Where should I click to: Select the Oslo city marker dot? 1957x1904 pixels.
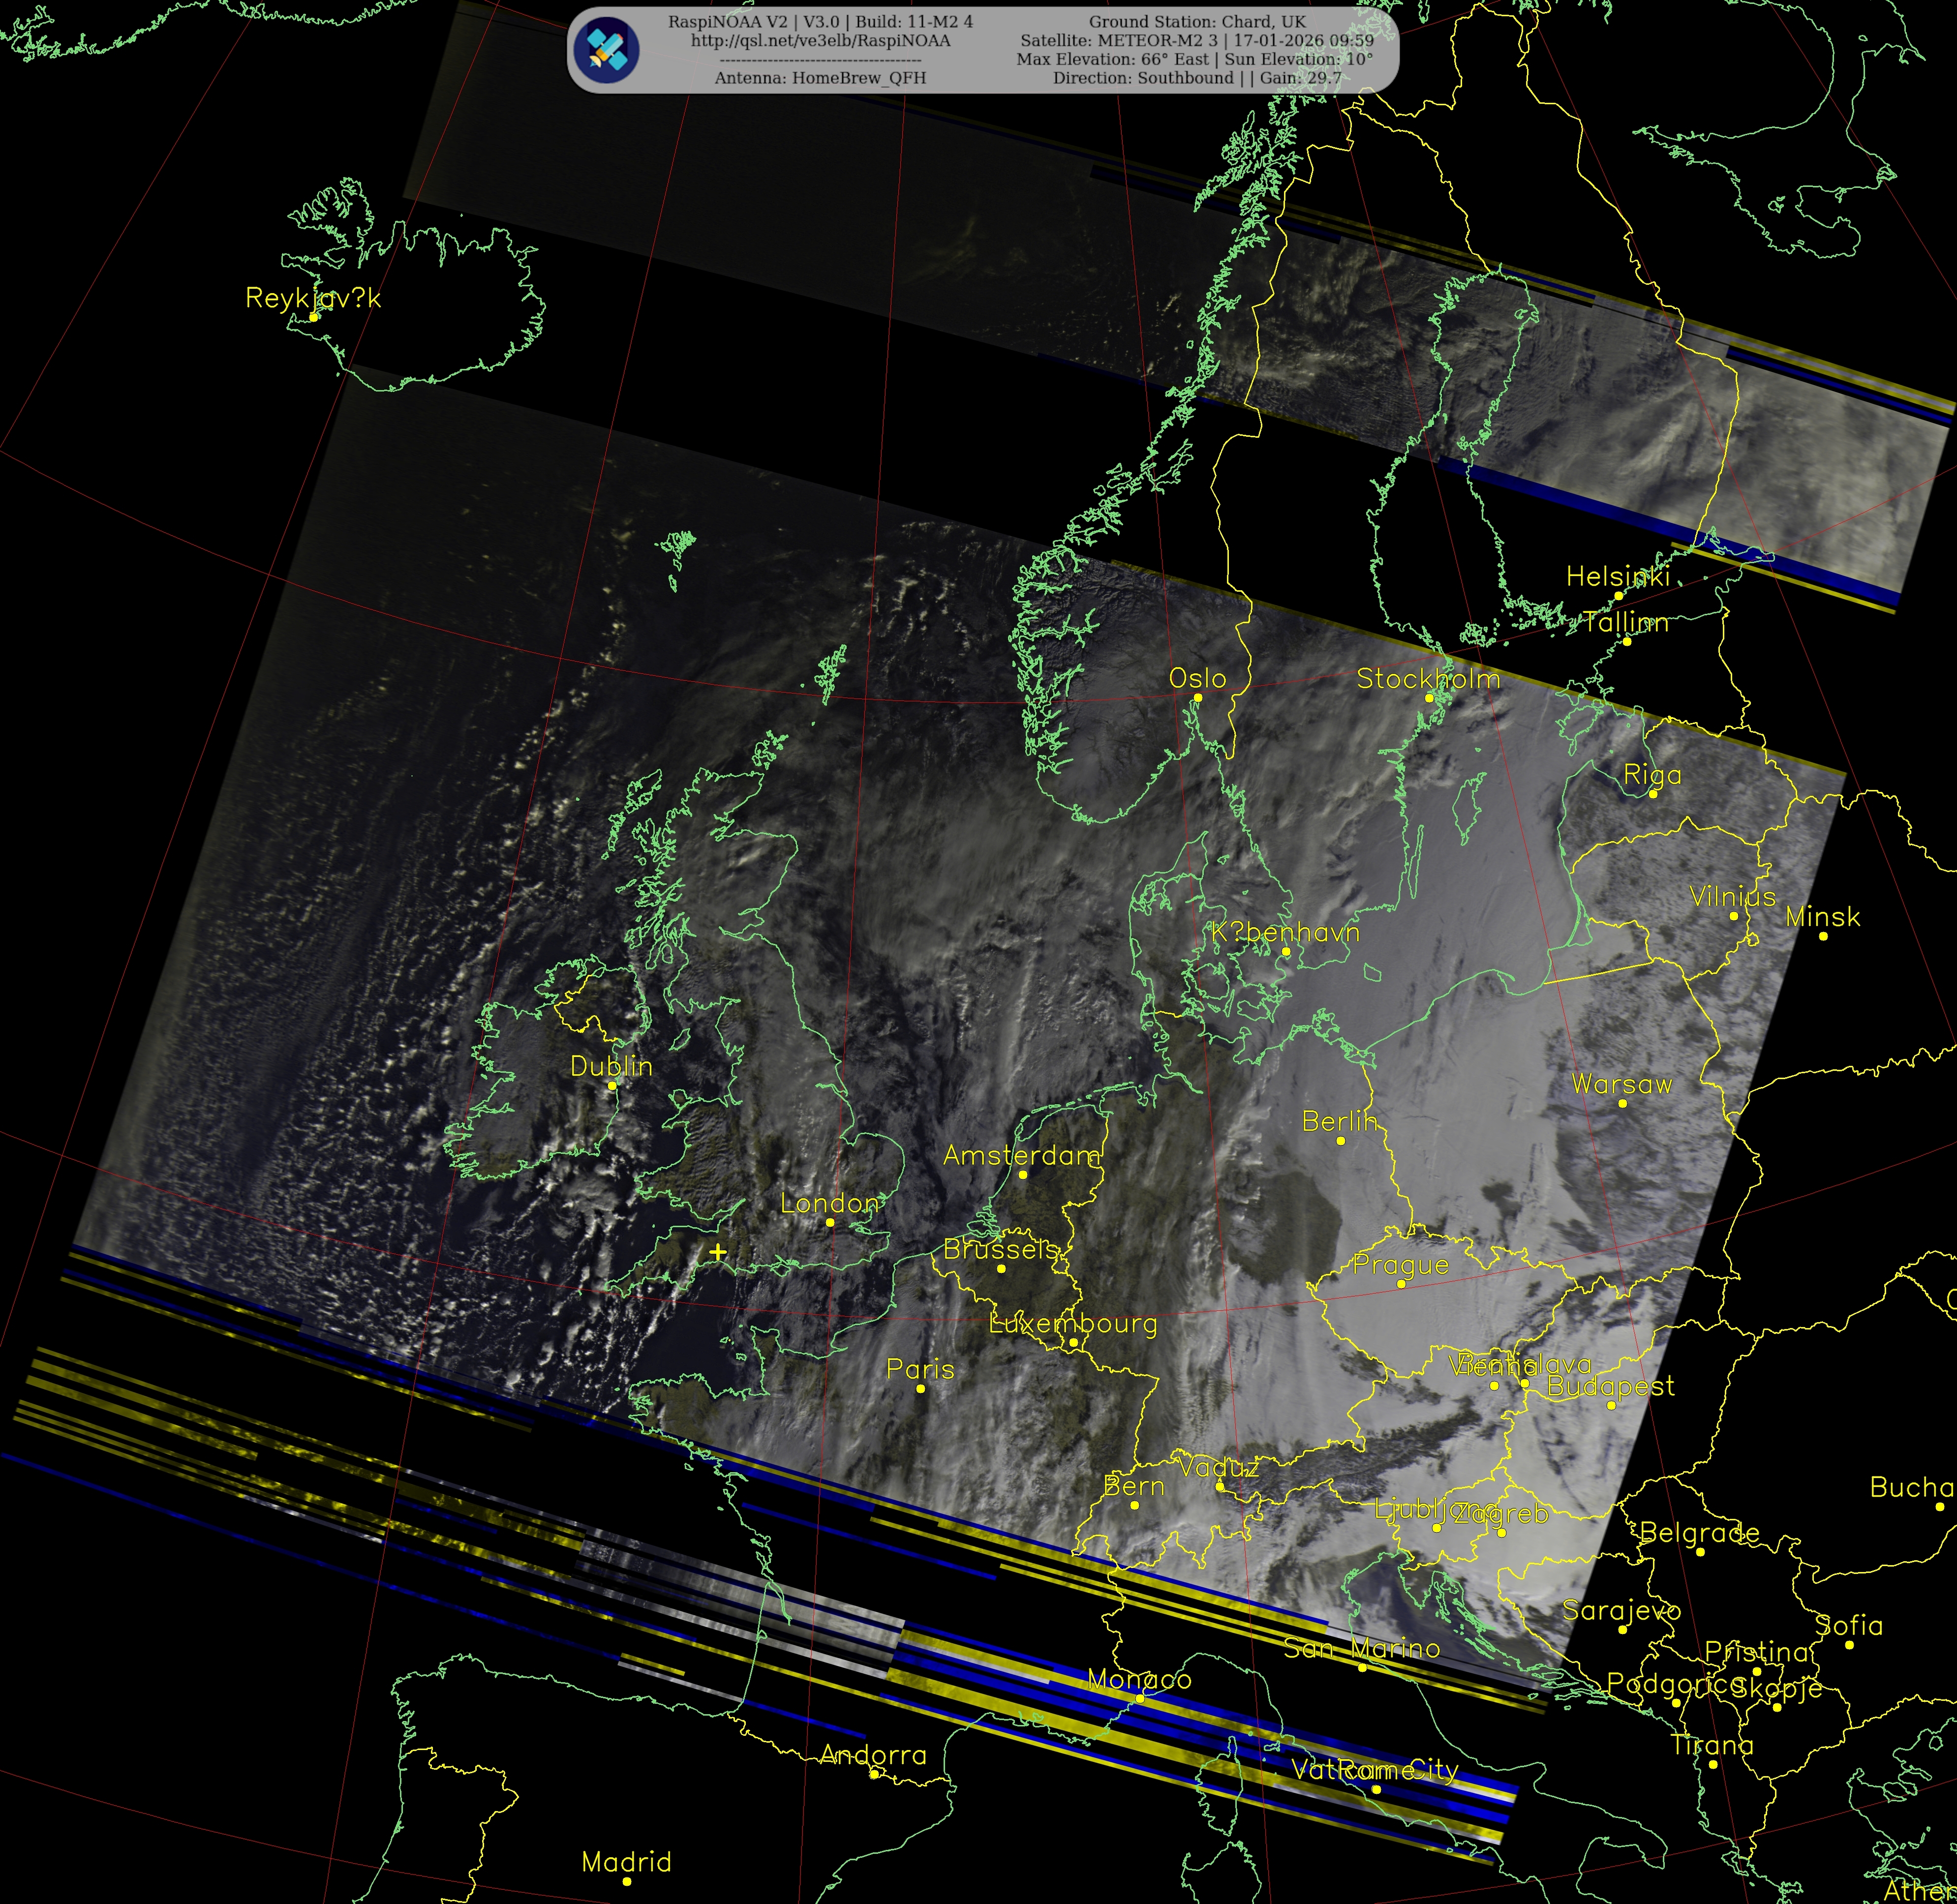1198,698
